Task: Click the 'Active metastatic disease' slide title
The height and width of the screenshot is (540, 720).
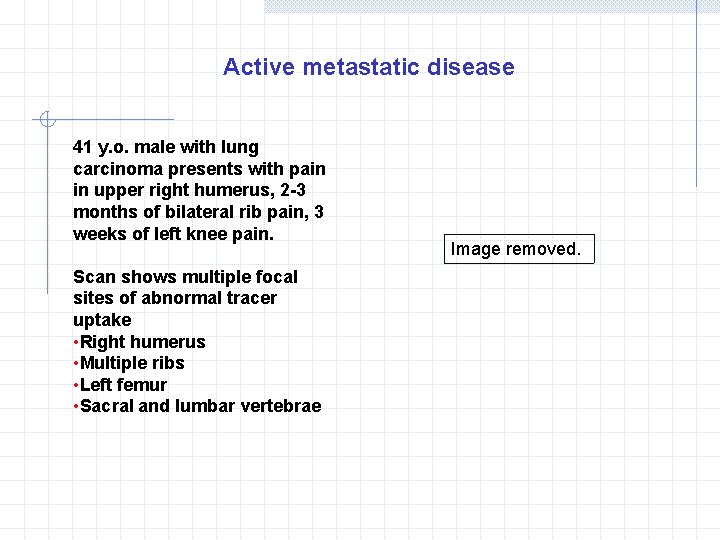Action: [369, 67]
